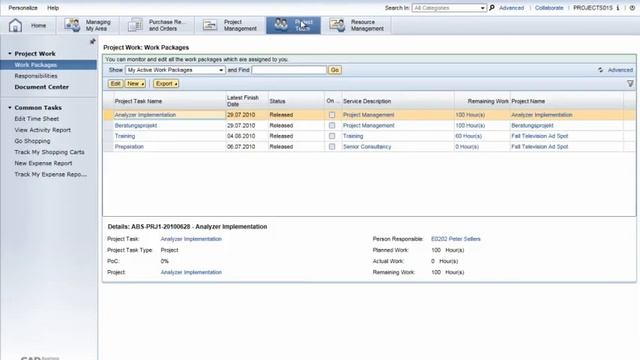Click Senior Consultancy service description cell
This screenshot has width=640, height=360.
click(367, 147)
